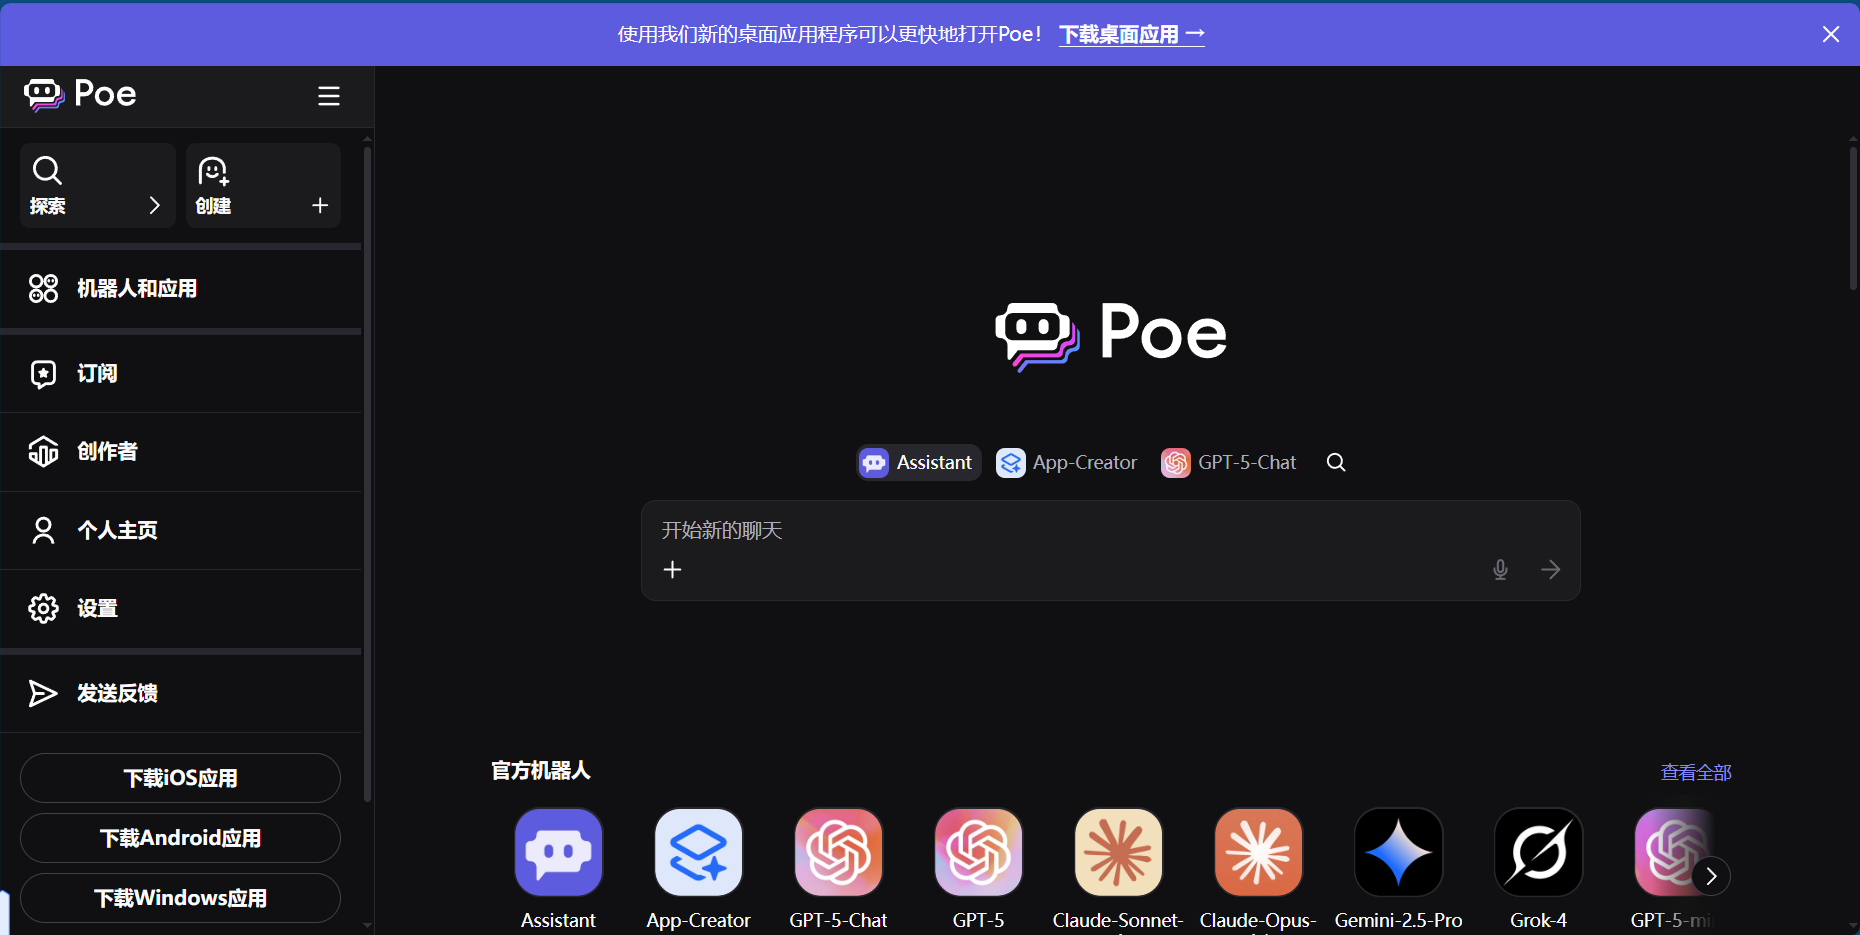Expand the 探索 chevron arrow
This screenshot has width=1860, height=935.
(154, 205)
